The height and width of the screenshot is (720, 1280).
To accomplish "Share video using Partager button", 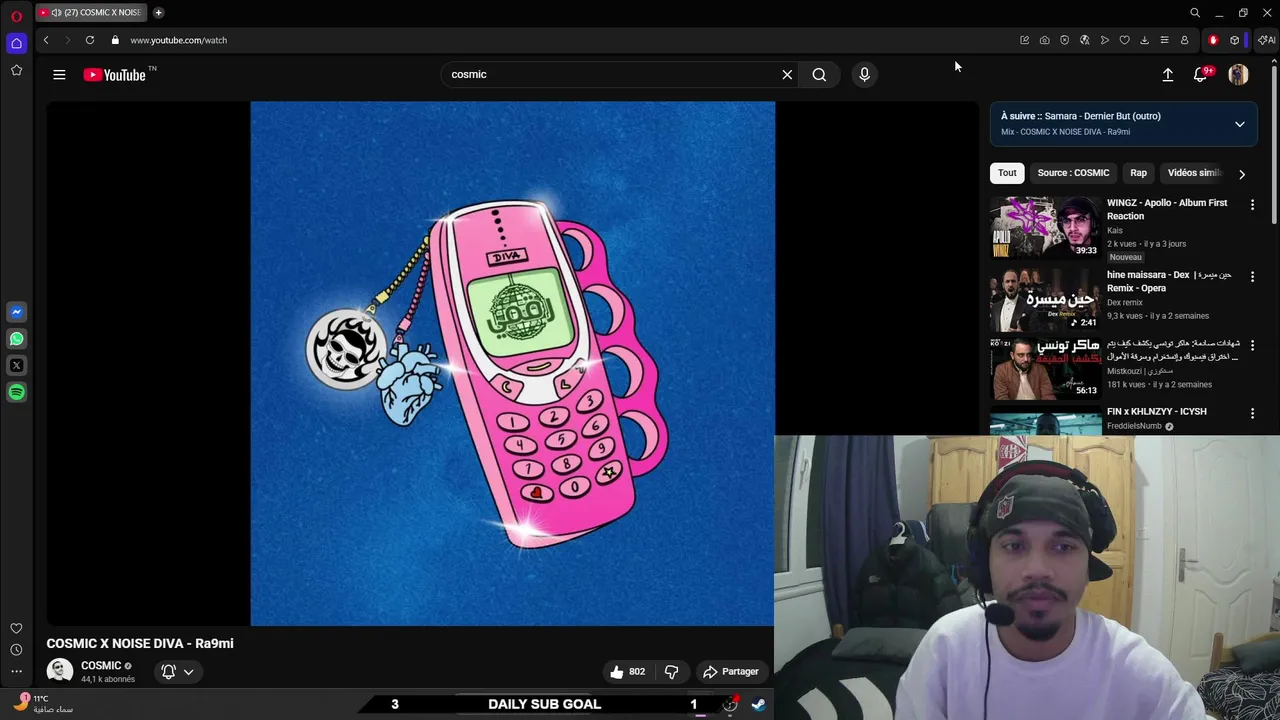I will coord(731,672).
